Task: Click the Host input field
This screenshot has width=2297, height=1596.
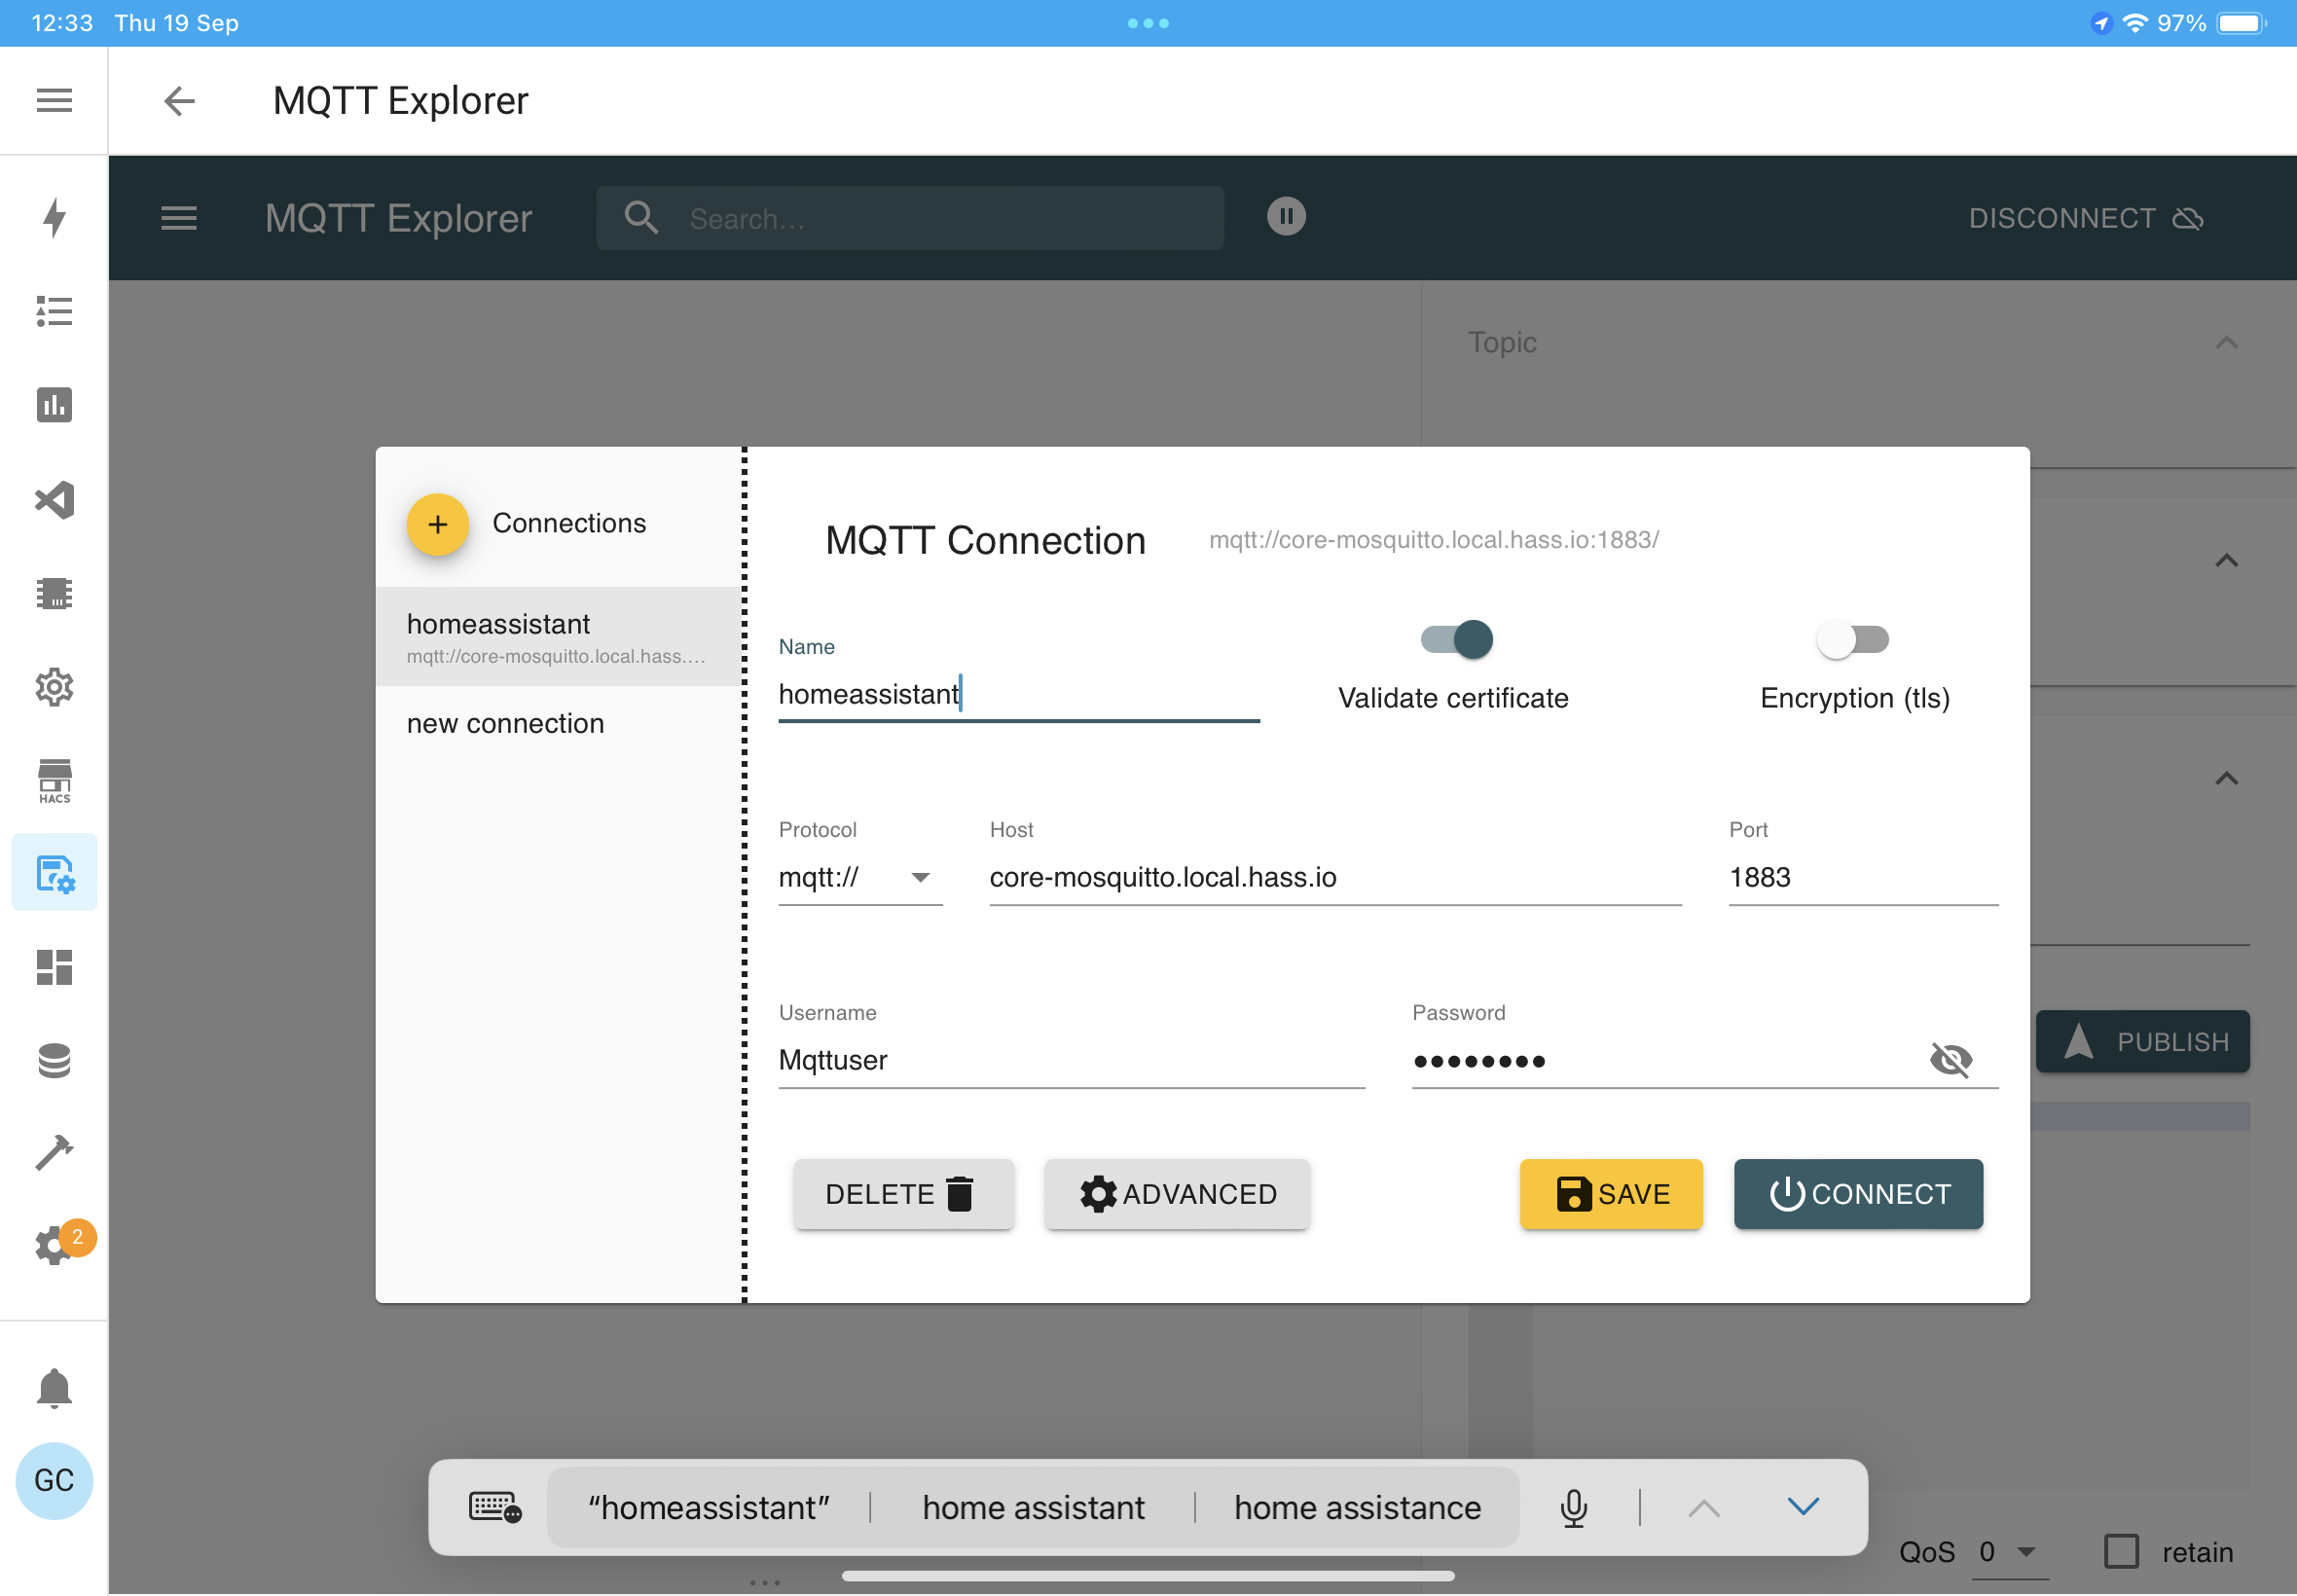Action: 1335,877
